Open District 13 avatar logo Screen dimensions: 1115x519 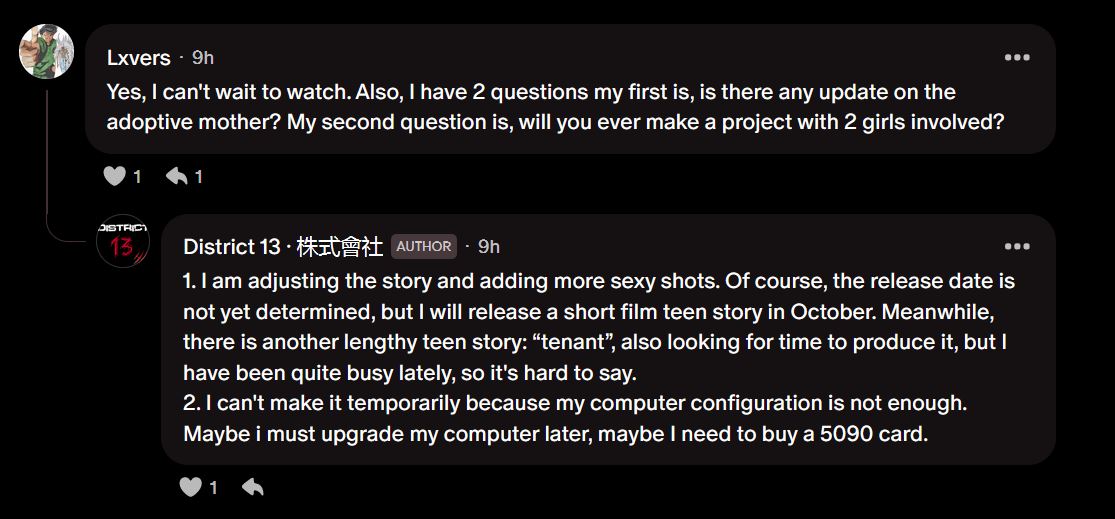pyautogui.click(x=122, y=241)
